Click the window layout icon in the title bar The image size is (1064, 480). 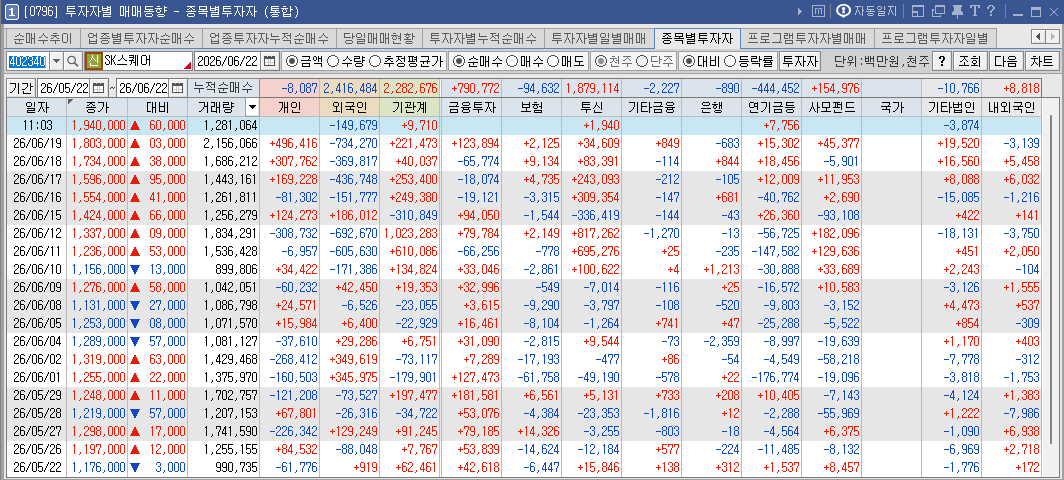(918, 12)
